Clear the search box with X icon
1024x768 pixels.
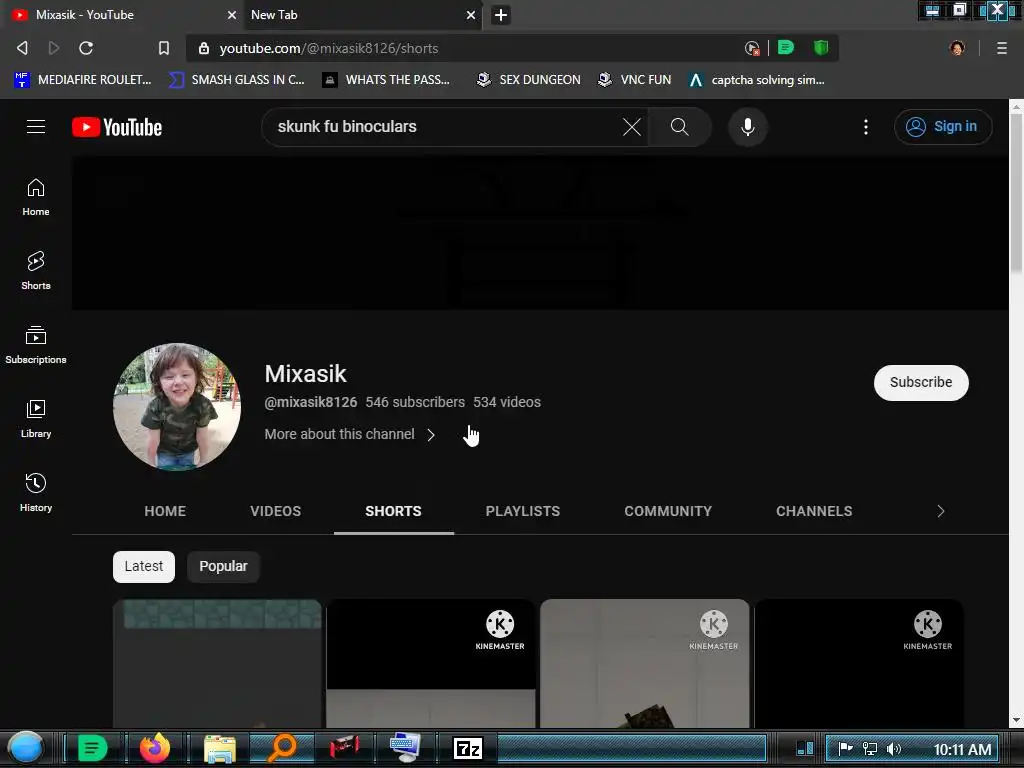pyautogui.click(x=632, y=127)
